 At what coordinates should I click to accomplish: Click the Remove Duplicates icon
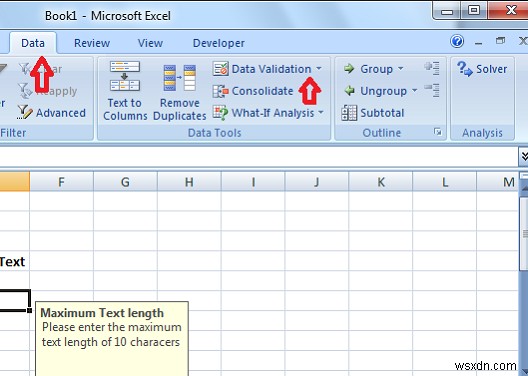point(179,78)
